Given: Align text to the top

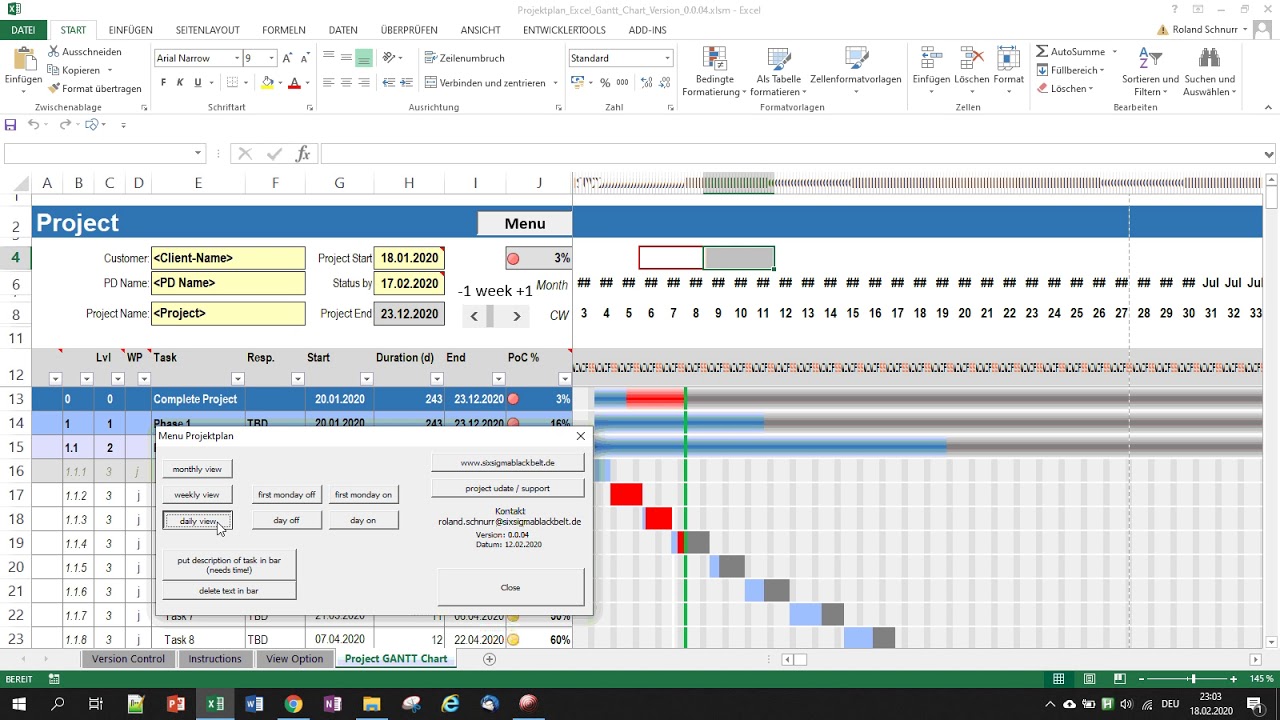Looking at the screenshot, I should pyautogui.click(x=330, y=58).
